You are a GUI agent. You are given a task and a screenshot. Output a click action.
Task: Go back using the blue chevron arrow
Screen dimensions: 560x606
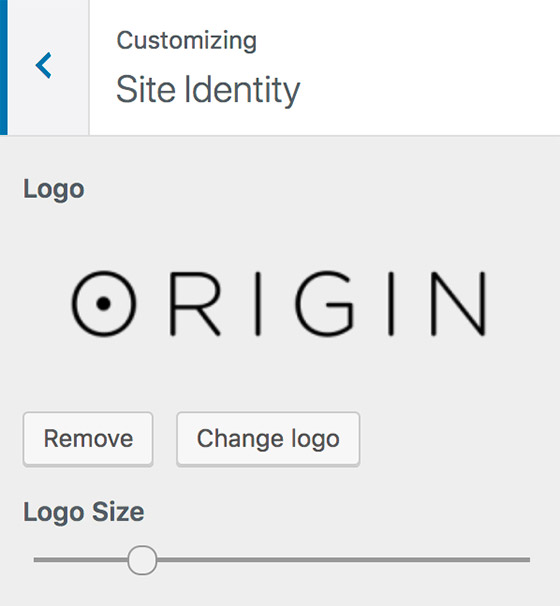coord(44,65)
